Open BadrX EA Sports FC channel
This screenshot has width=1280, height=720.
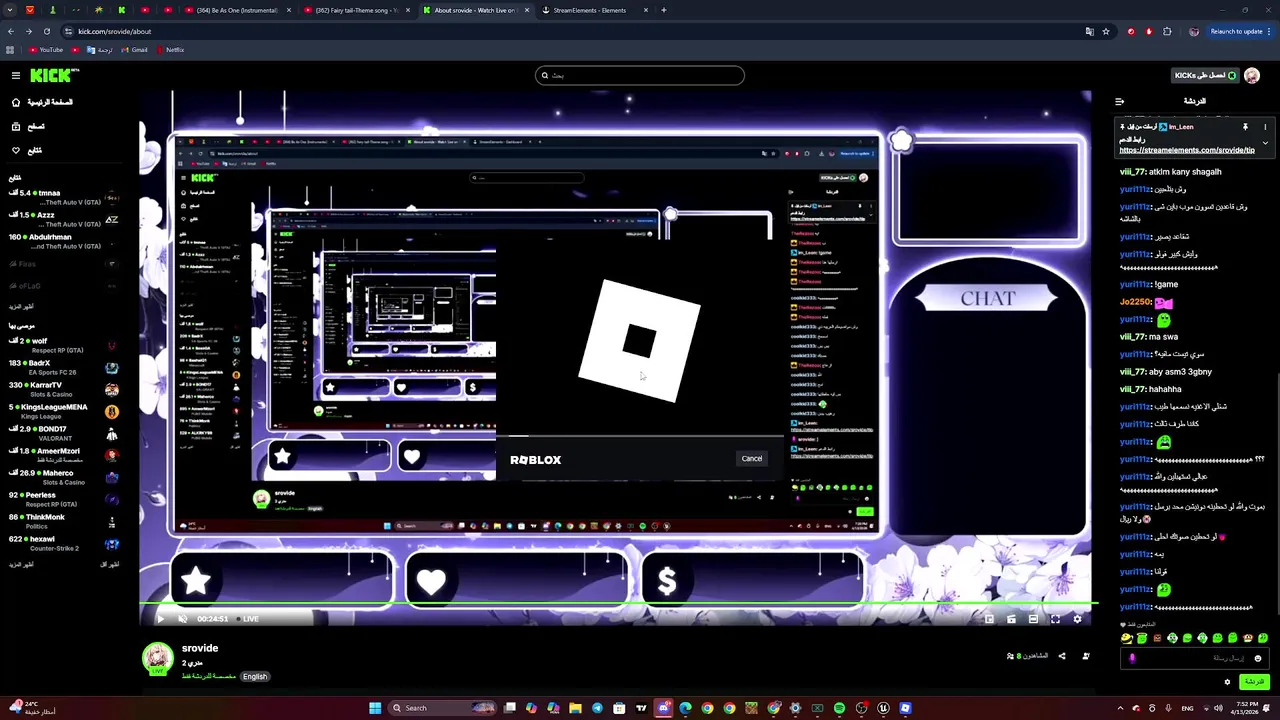[x=63, y=367]
